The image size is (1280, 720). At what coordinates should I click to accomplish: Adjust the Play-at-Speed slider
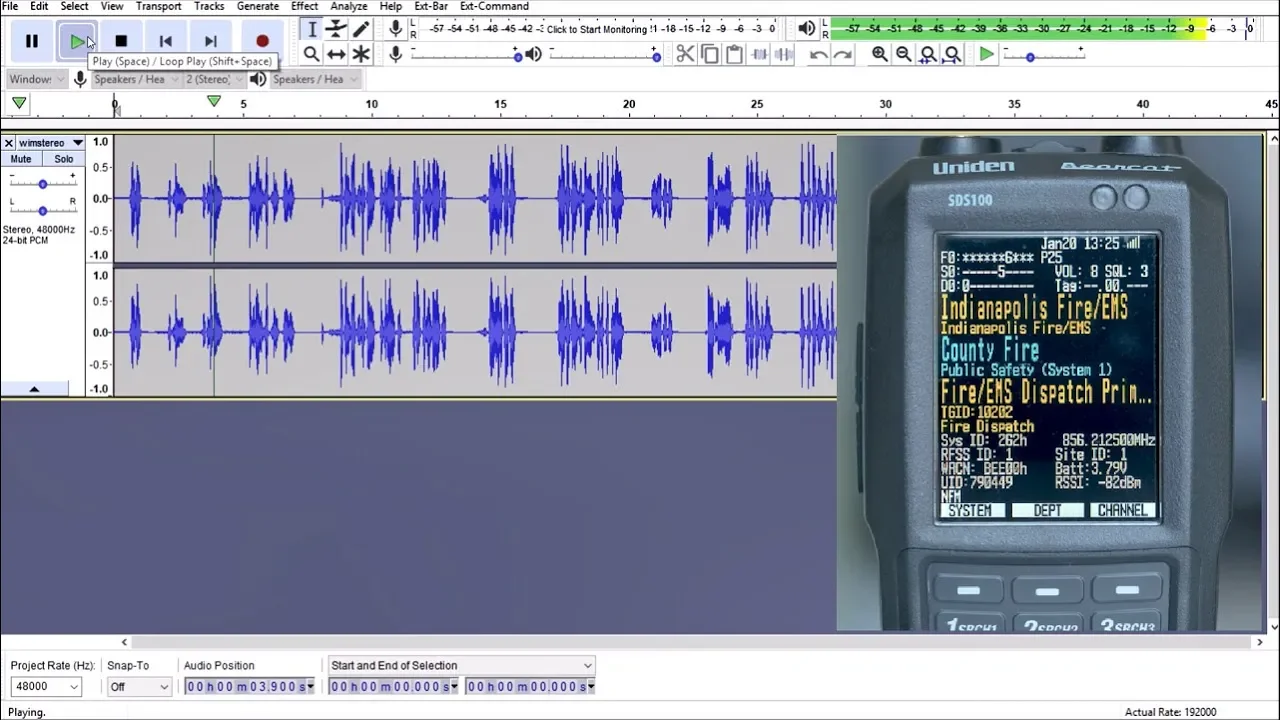tap(1043, 56)
